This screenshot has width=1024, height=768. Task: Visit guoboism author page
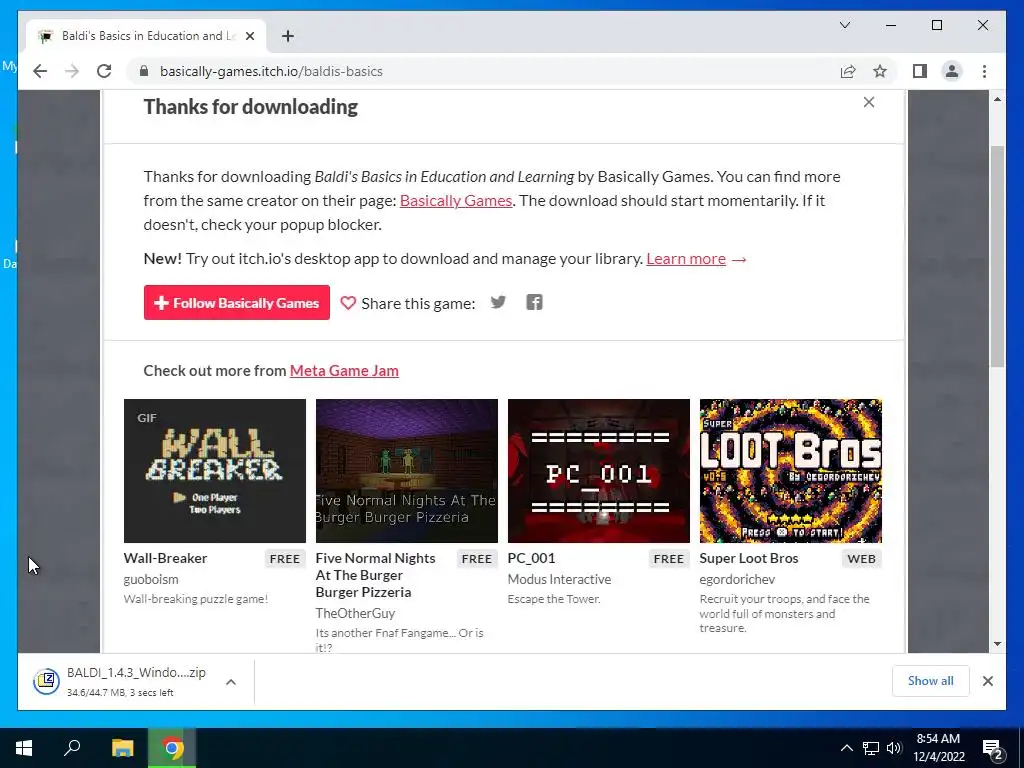(x=151, y=579)
